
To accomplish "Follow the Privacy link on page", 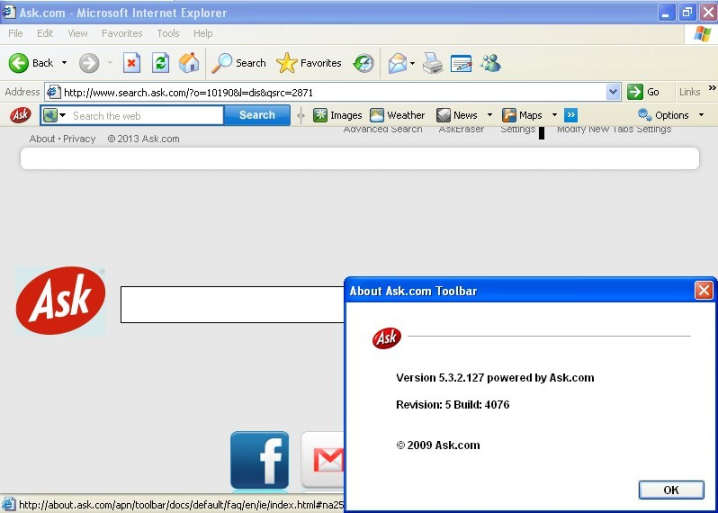I will point(79,139).
